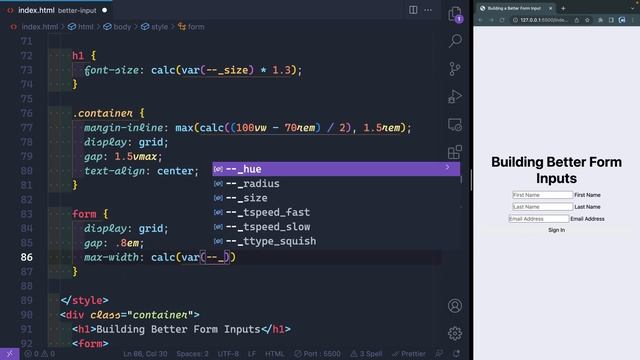Click the feedback icon in status bar
The width and height of the screenshot is (640, 360).
tap(439, 354)
